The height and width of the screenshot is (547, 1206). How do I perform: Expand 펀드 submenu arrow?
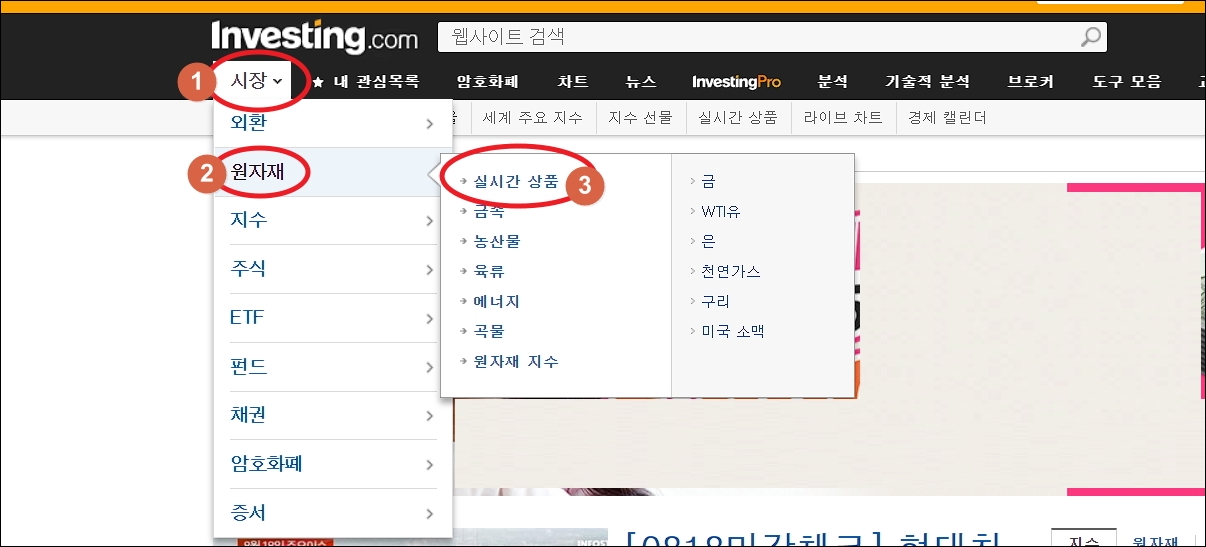[x=430, y=367]
